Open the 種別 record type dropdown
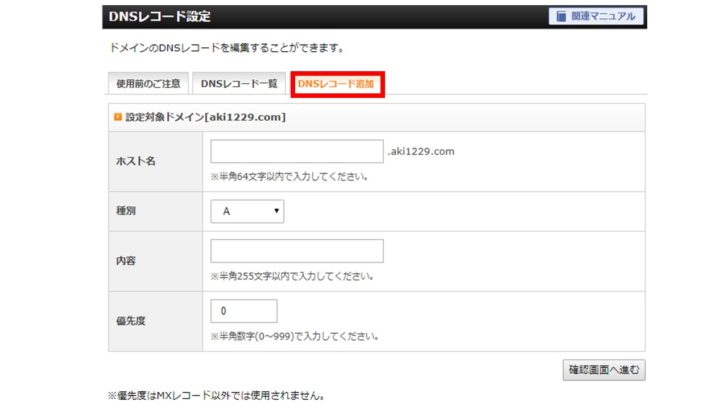The height and width of the screenshot is (410, 728). click(247, 211)
